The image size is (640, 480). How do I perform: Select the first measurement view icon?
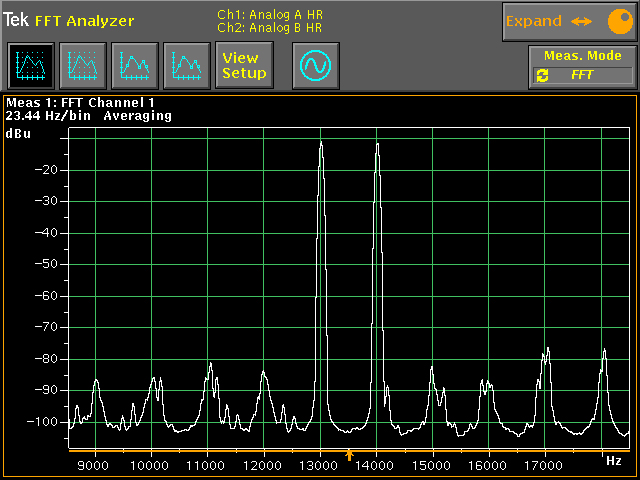click(30, 66)
